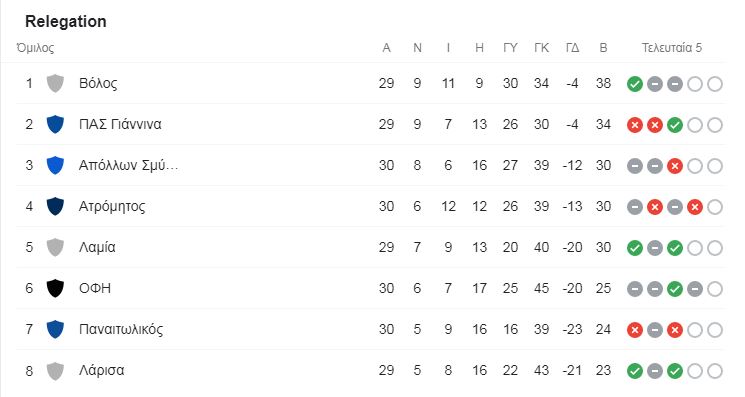Screen dimensions: 745x397
Task: Click the Όμιλος column header
Action: click(x=35, y=47)
